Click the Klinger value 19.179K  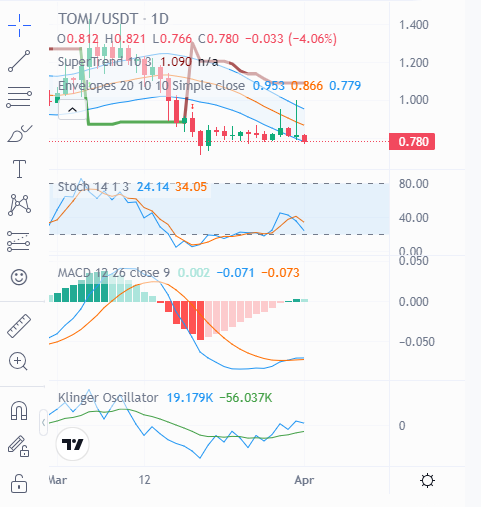[190, 398]
